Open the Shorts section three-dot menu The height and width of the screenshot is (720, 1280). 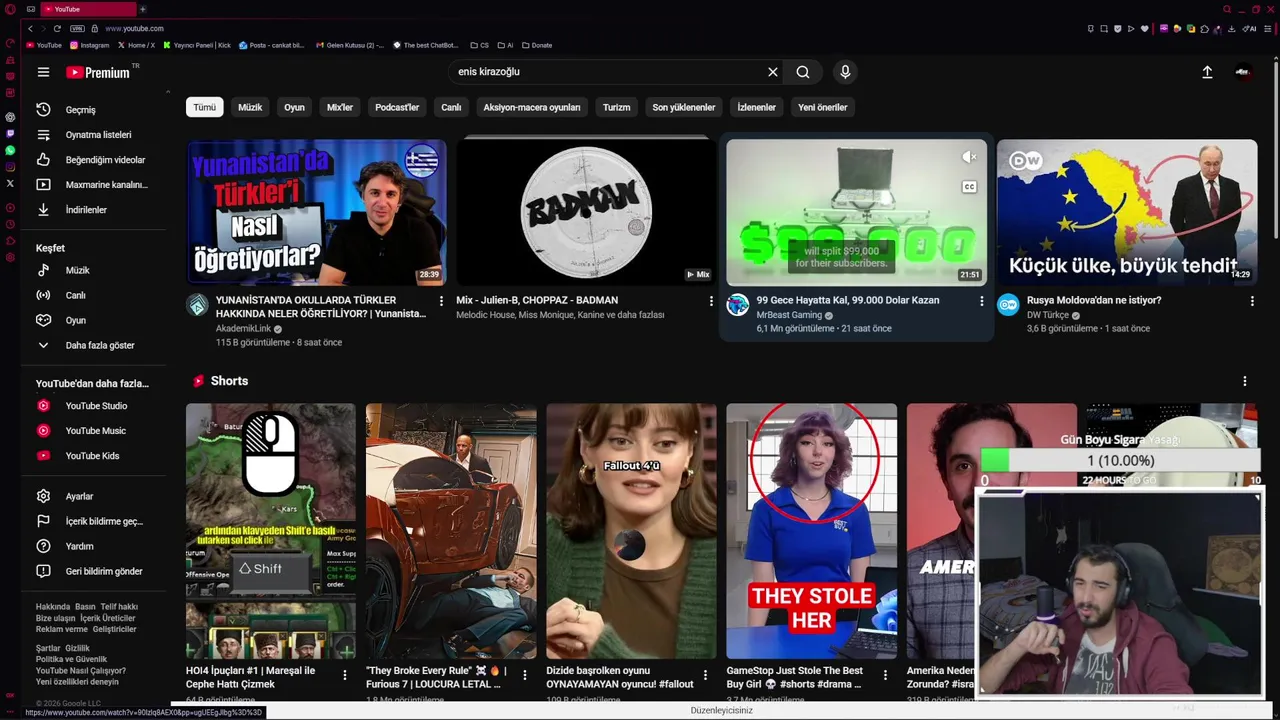[x=1244, y=381]
